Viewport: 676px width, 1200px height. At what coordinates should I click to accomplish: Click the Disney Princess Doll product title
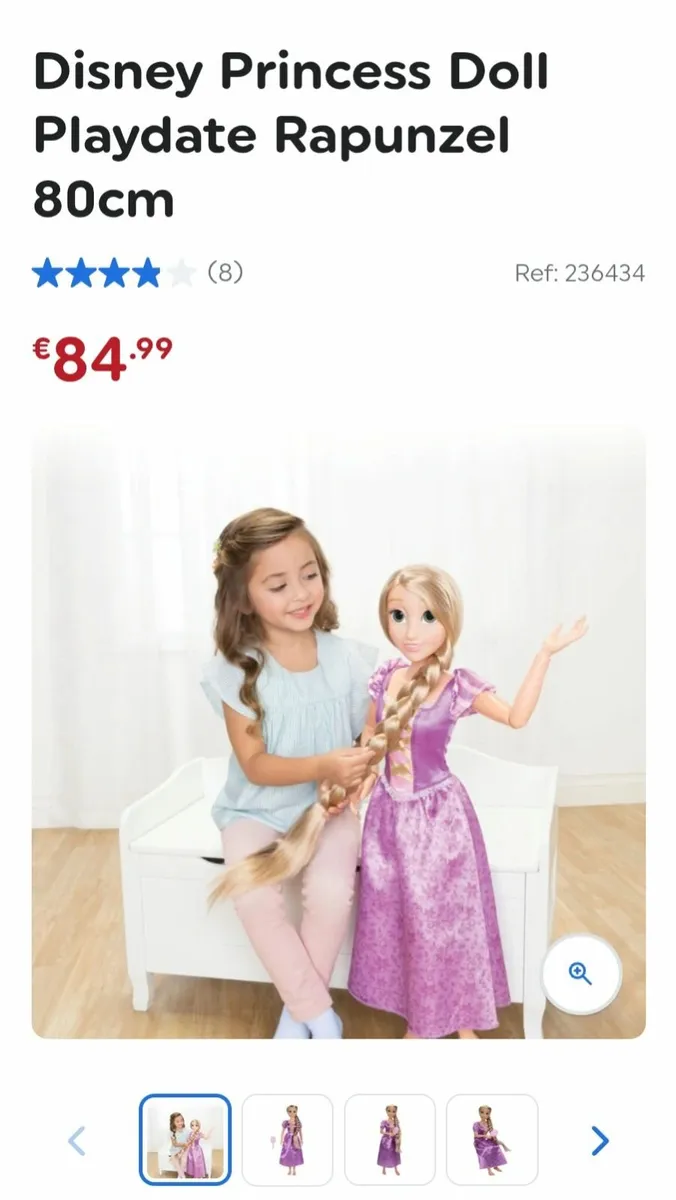pyautogui.click(x=291, y=135)
